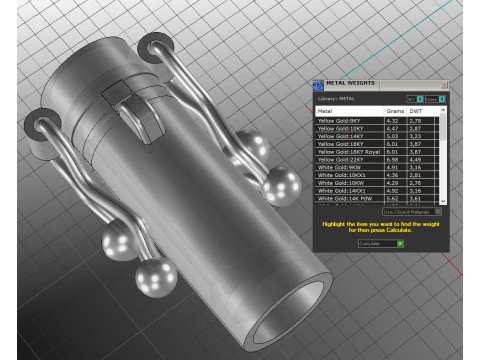Click the Metal Weights flask icon
Screen dimensions: 480x360
pos(318,85)
